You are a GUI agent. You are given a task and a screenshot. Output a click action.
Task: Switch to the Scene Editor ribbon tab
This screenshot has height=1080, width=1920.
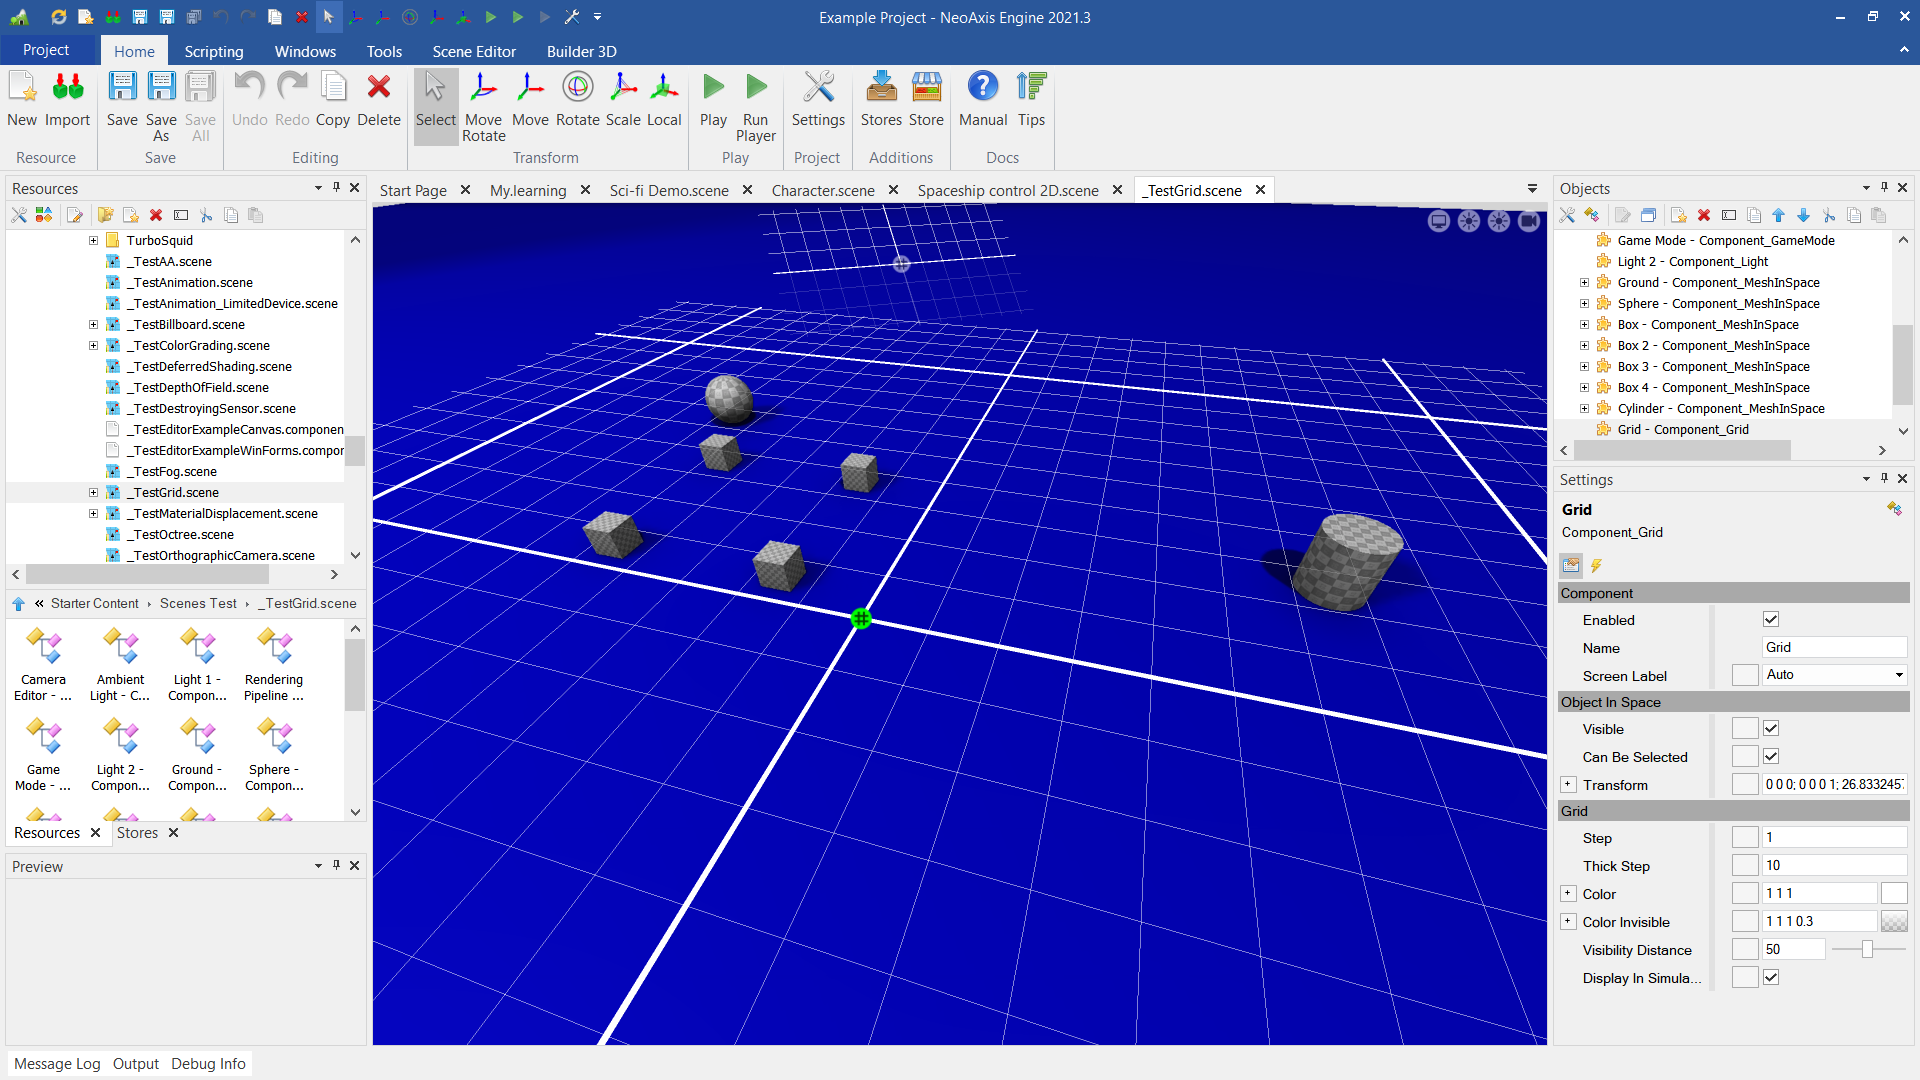pos(473,51)
